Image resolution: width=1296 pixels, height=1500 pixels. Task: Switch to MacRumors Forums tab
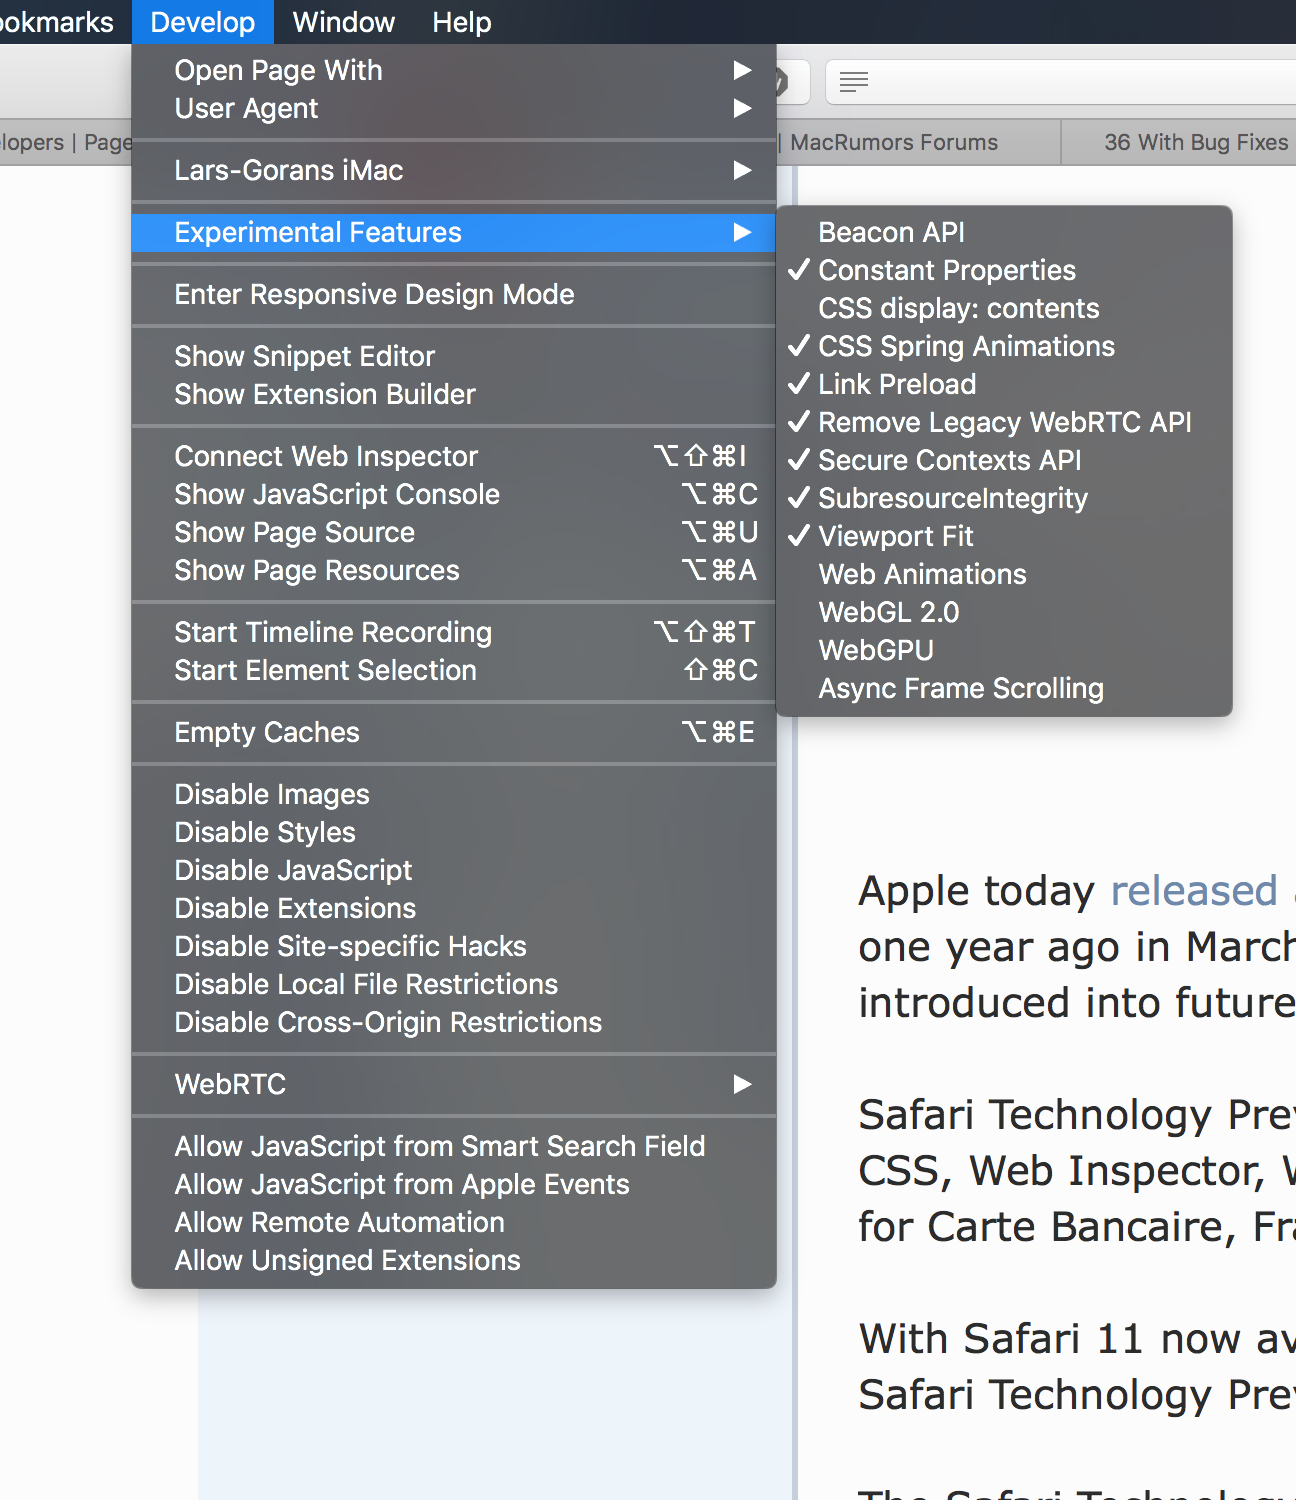(x=918, y=142)
